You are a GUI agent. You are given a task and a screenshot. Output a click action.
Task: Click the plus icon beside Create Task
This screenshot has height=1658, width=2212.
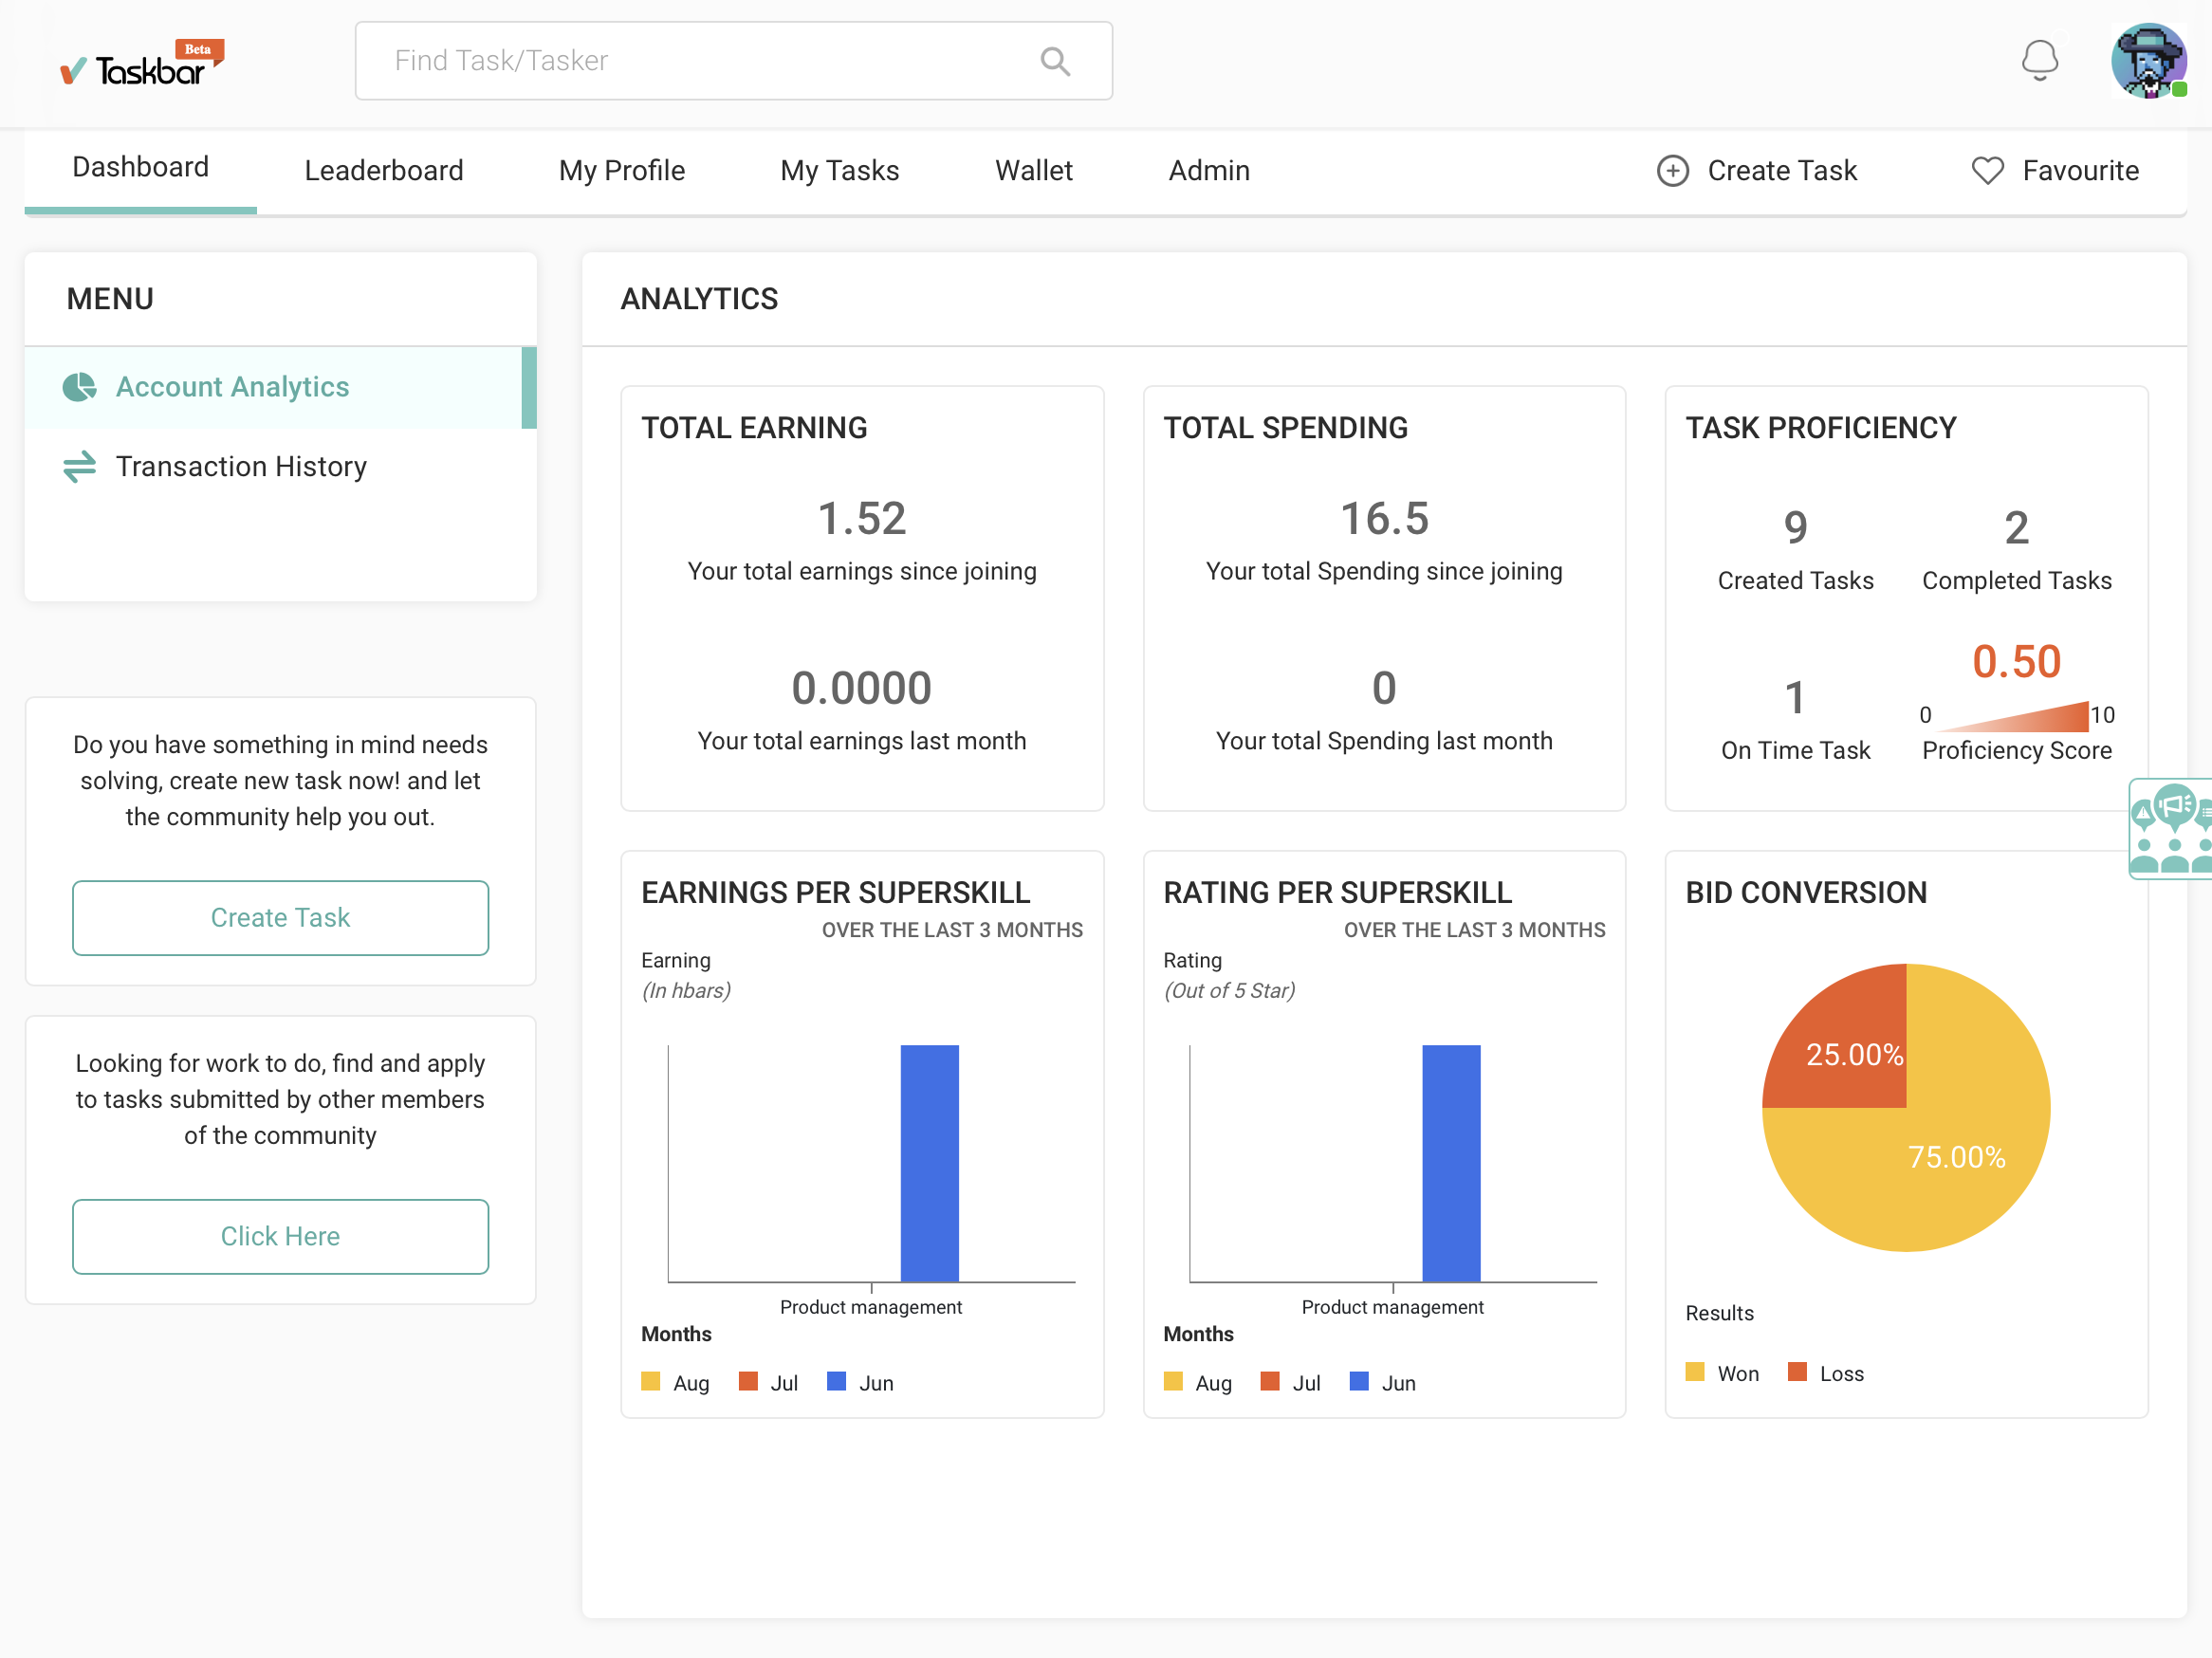click(1672, 171)
